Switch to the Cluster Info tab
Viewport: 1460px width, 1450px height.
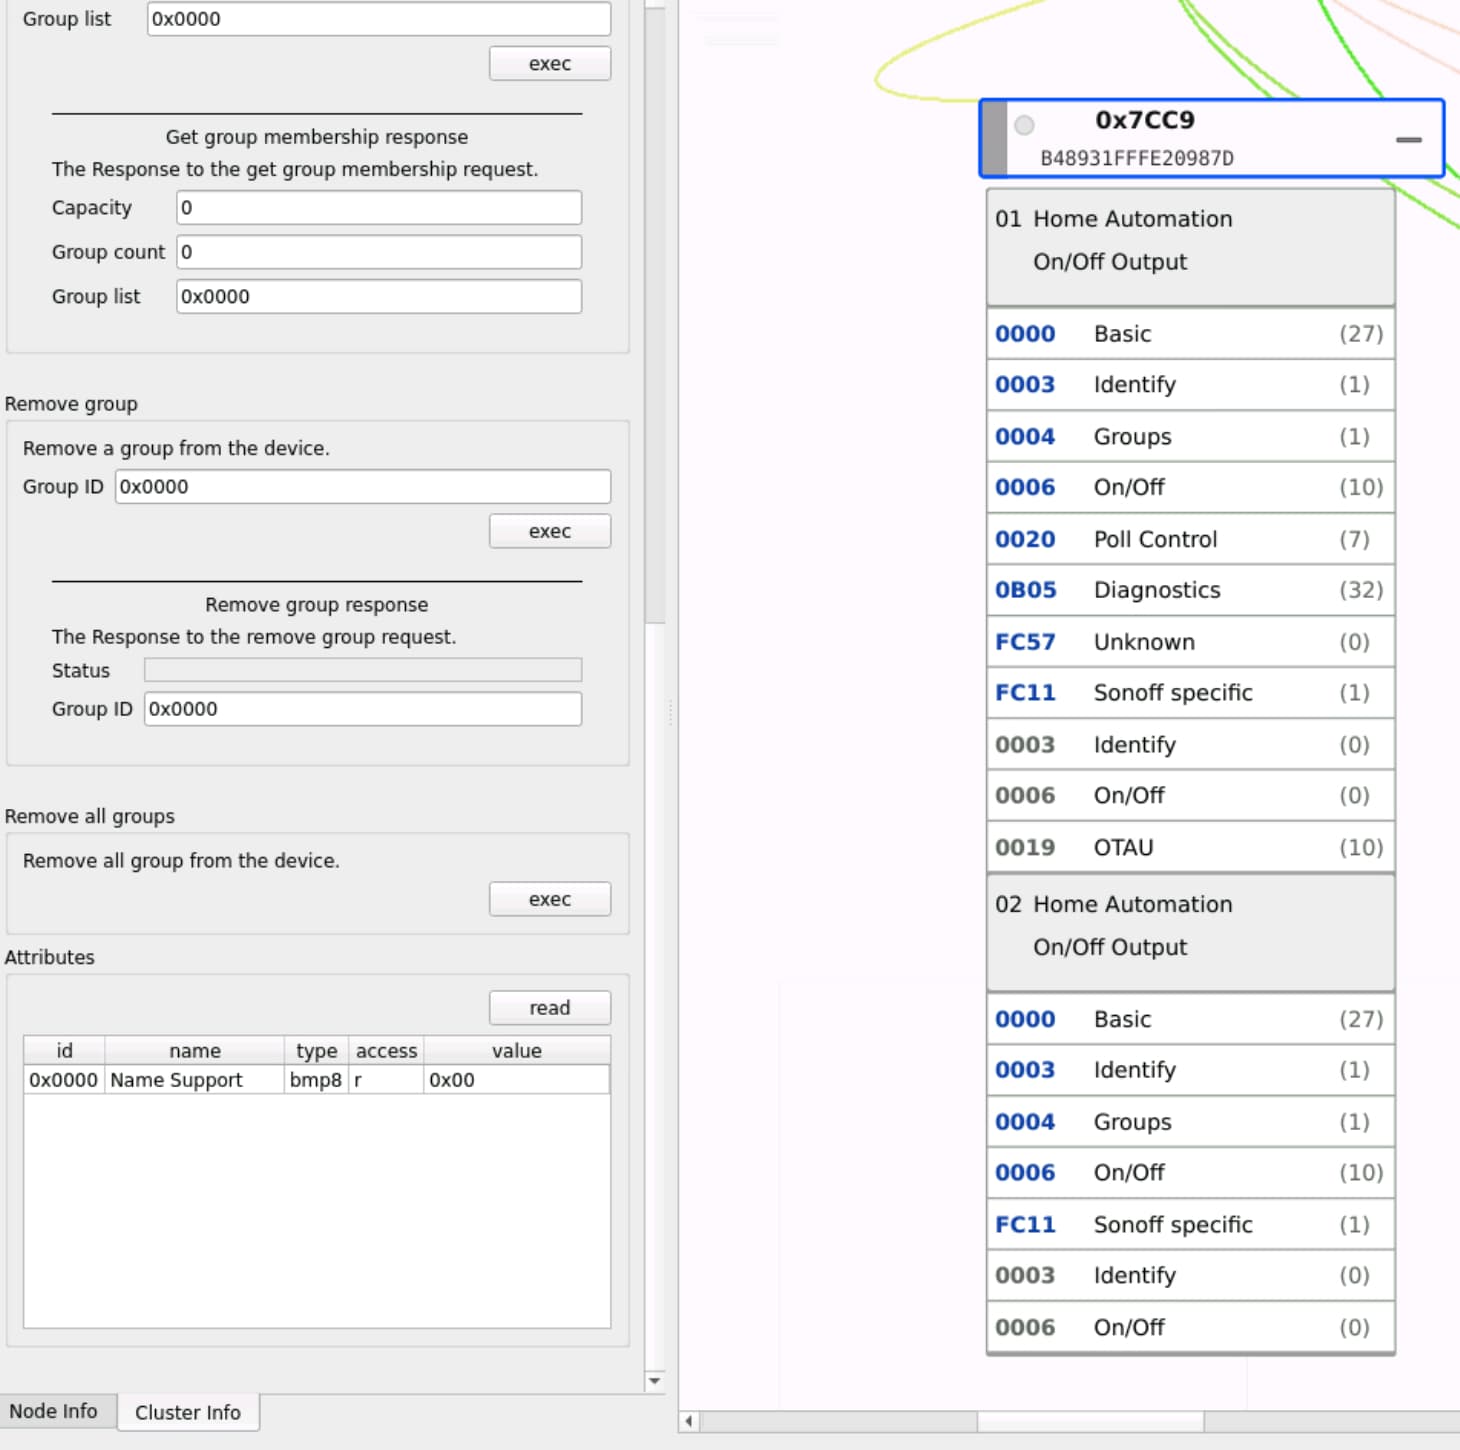pyautogui.click(x=188, y=1412)
